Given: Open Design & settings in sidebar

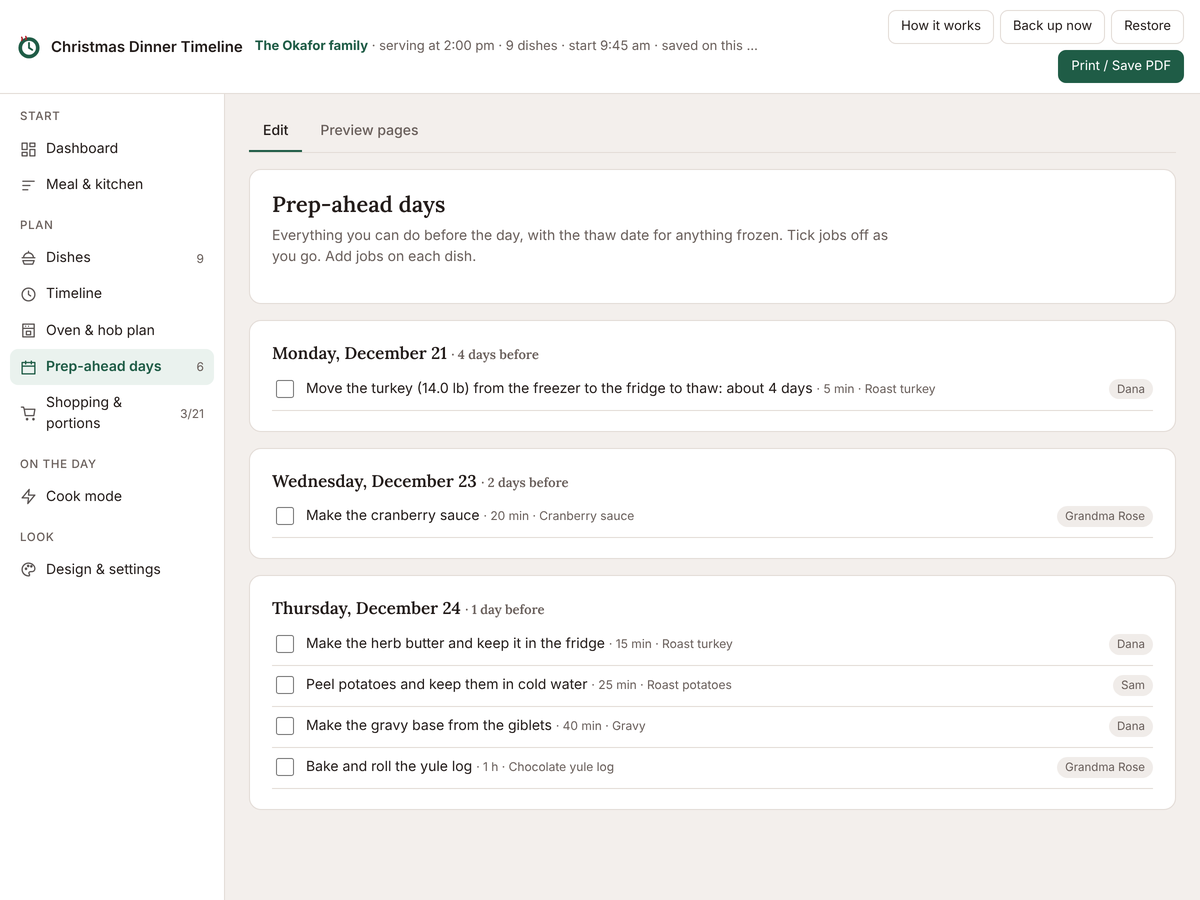Looking at the screenshot, I should click(x=112, y=570).
